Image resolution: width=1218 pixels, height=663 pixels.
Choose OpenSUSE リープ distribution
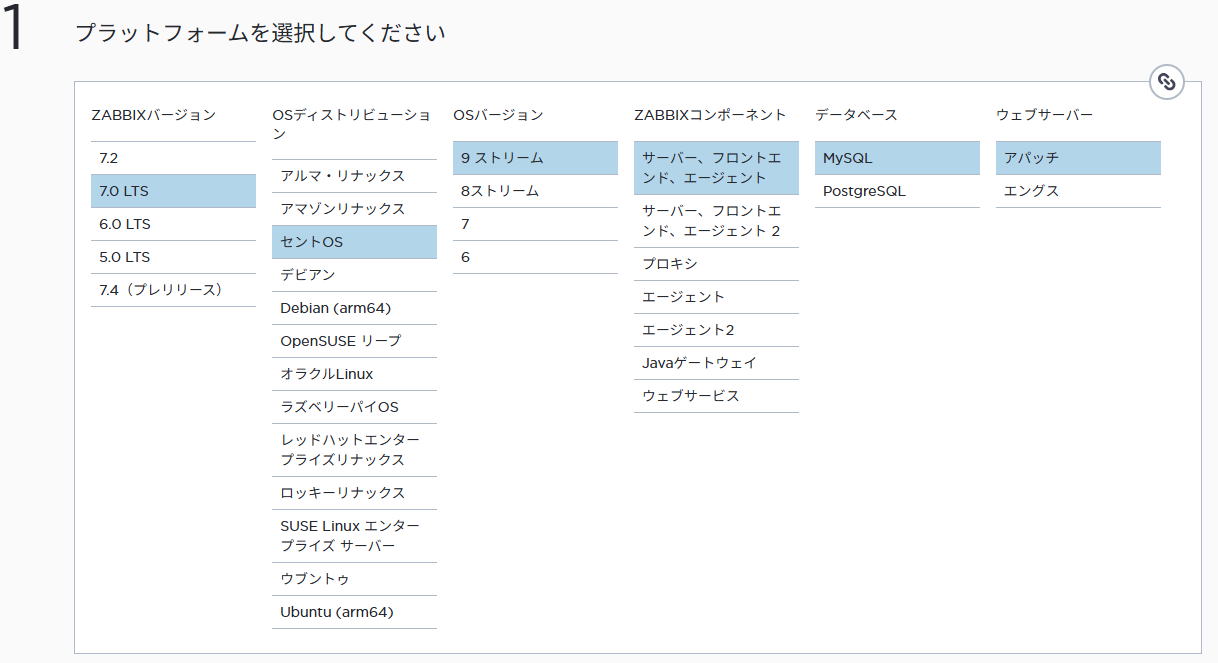(354, 341)
